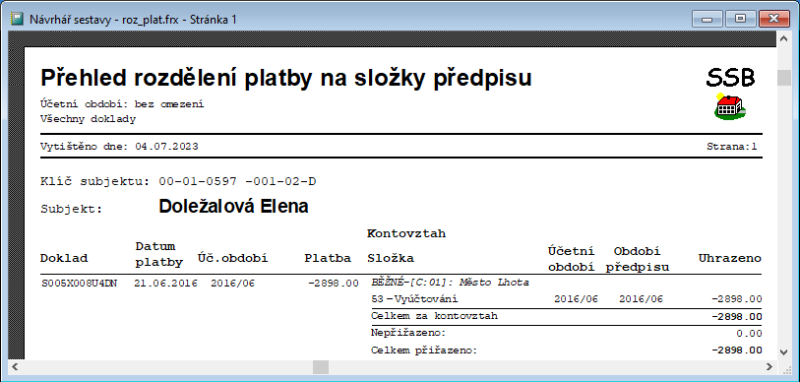Click the vertical scrollbar down arrow
Viewport: 800px width, 382px height.
[x=783, y=351]
